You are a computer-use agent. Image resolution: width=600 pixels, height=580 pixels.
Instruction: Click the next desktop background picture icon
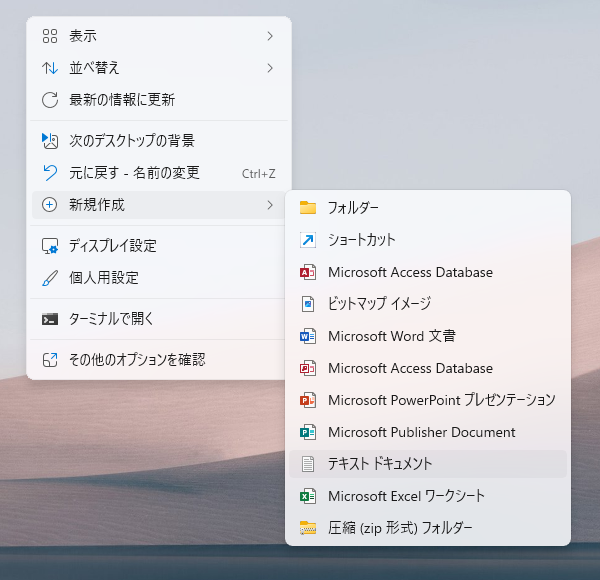[50, 141]
